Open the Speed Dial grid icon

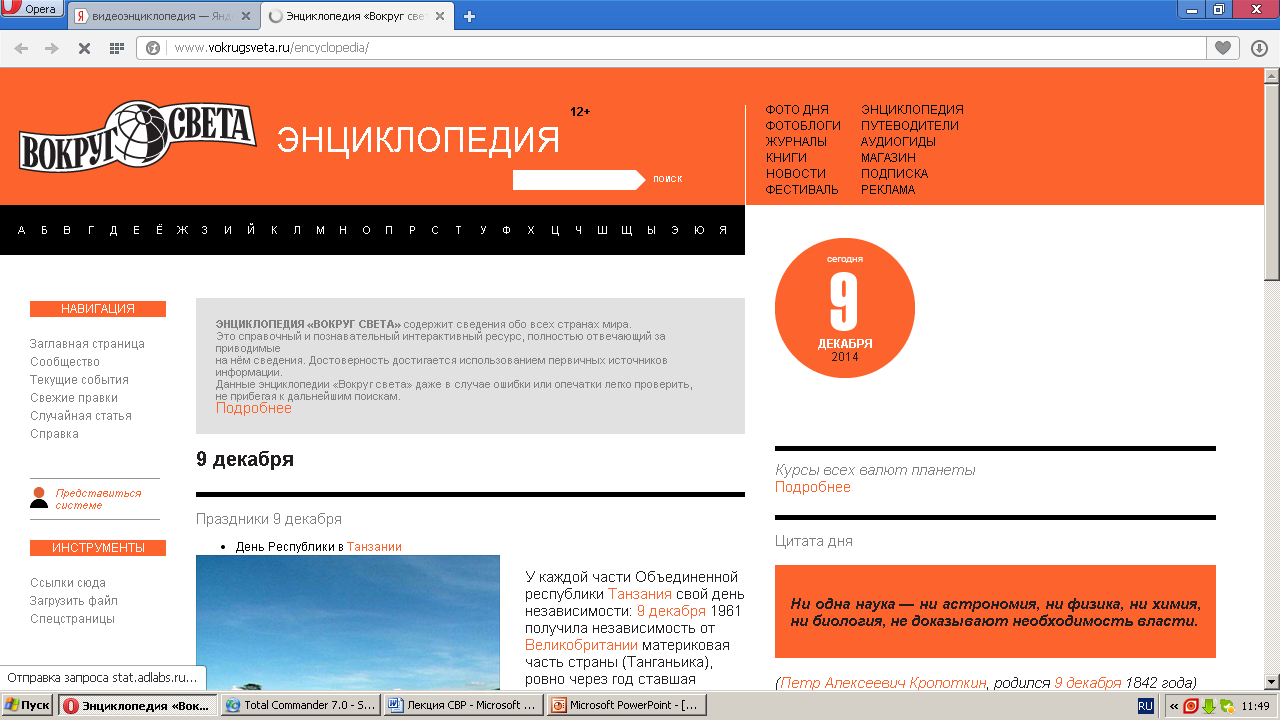(117, 48)
